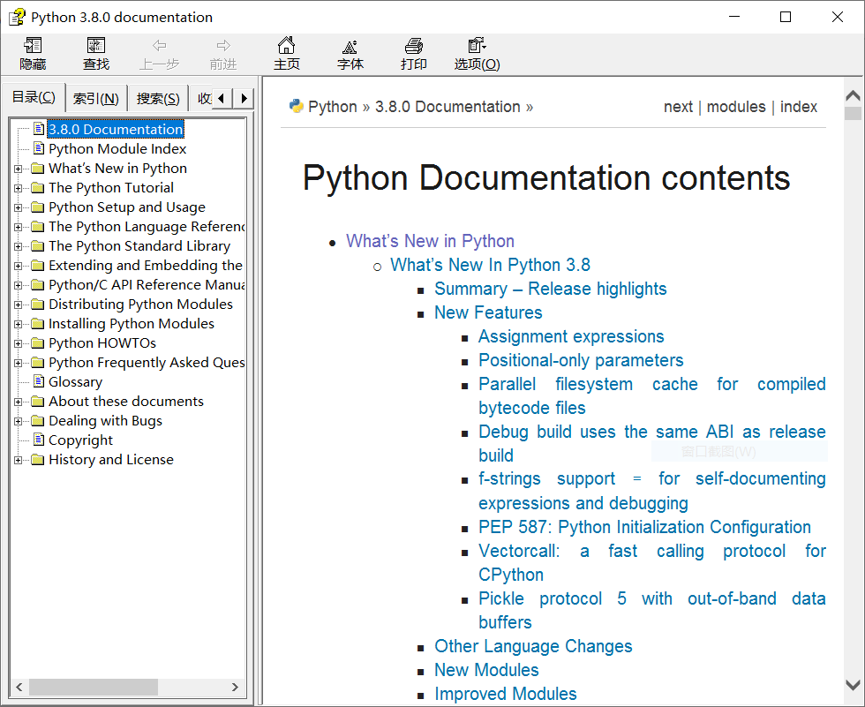The width and height of the screenshot is (865, 707).
Task: Click the 主页 (Home) toolbar icon
Action: (x=286, y=53)
